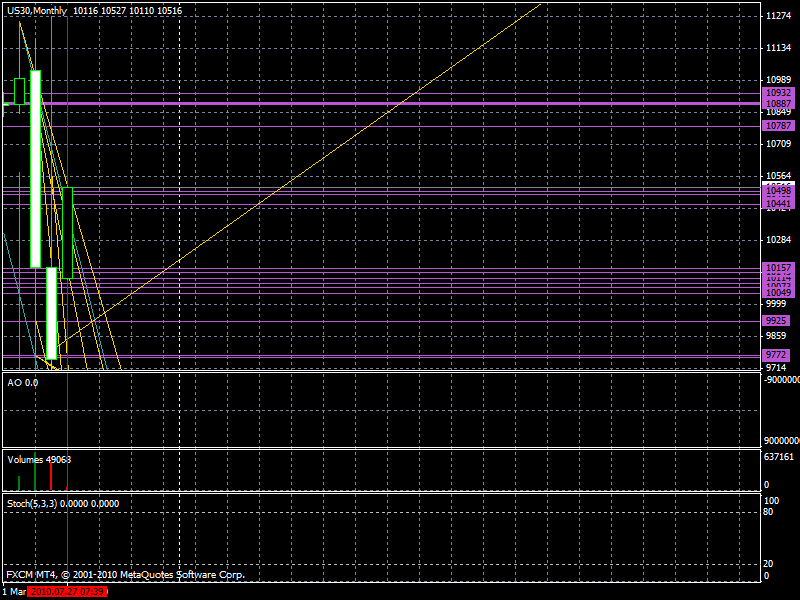This screenshot has width=800, height=600.
Task: Select the small green candlestick near 10932
Action: tap(19, 91)
